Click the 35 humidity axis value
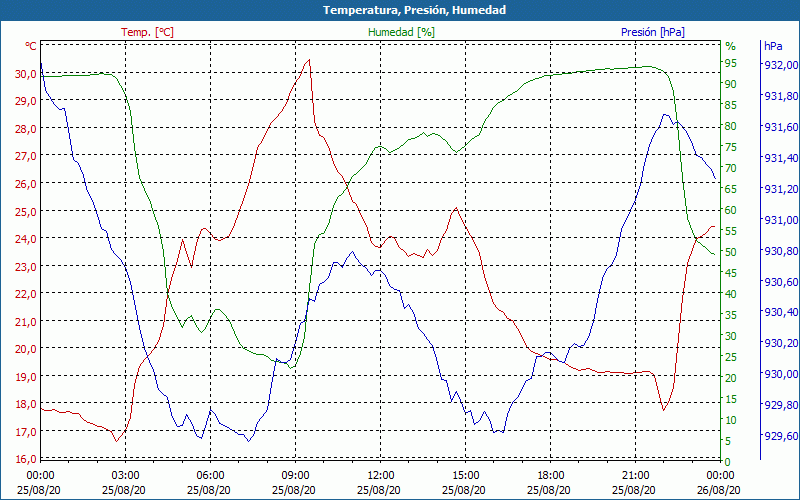 tap(731, 315)
